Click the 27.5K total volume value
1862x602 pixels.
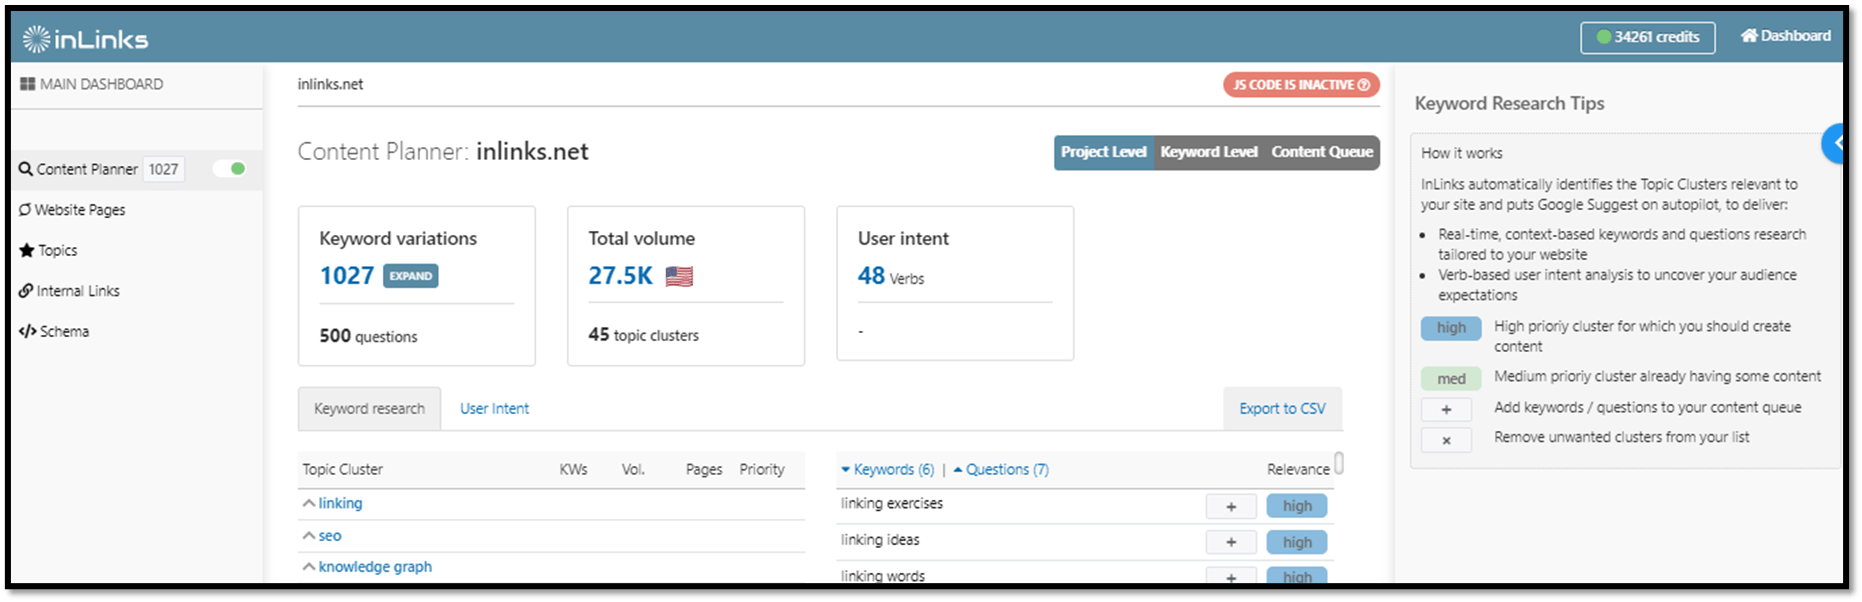(x=620, y=276)
